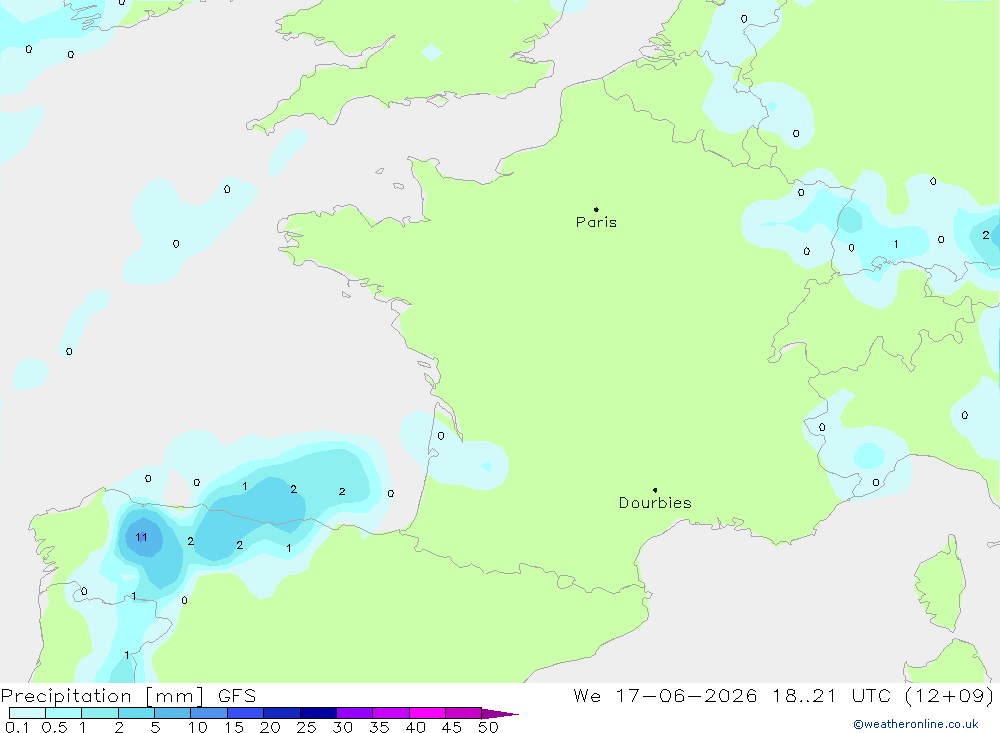Select the 5–10 mm legend swatch
Image resolution: width=1000 pixels, height=733 pixels.
[173, 713]
